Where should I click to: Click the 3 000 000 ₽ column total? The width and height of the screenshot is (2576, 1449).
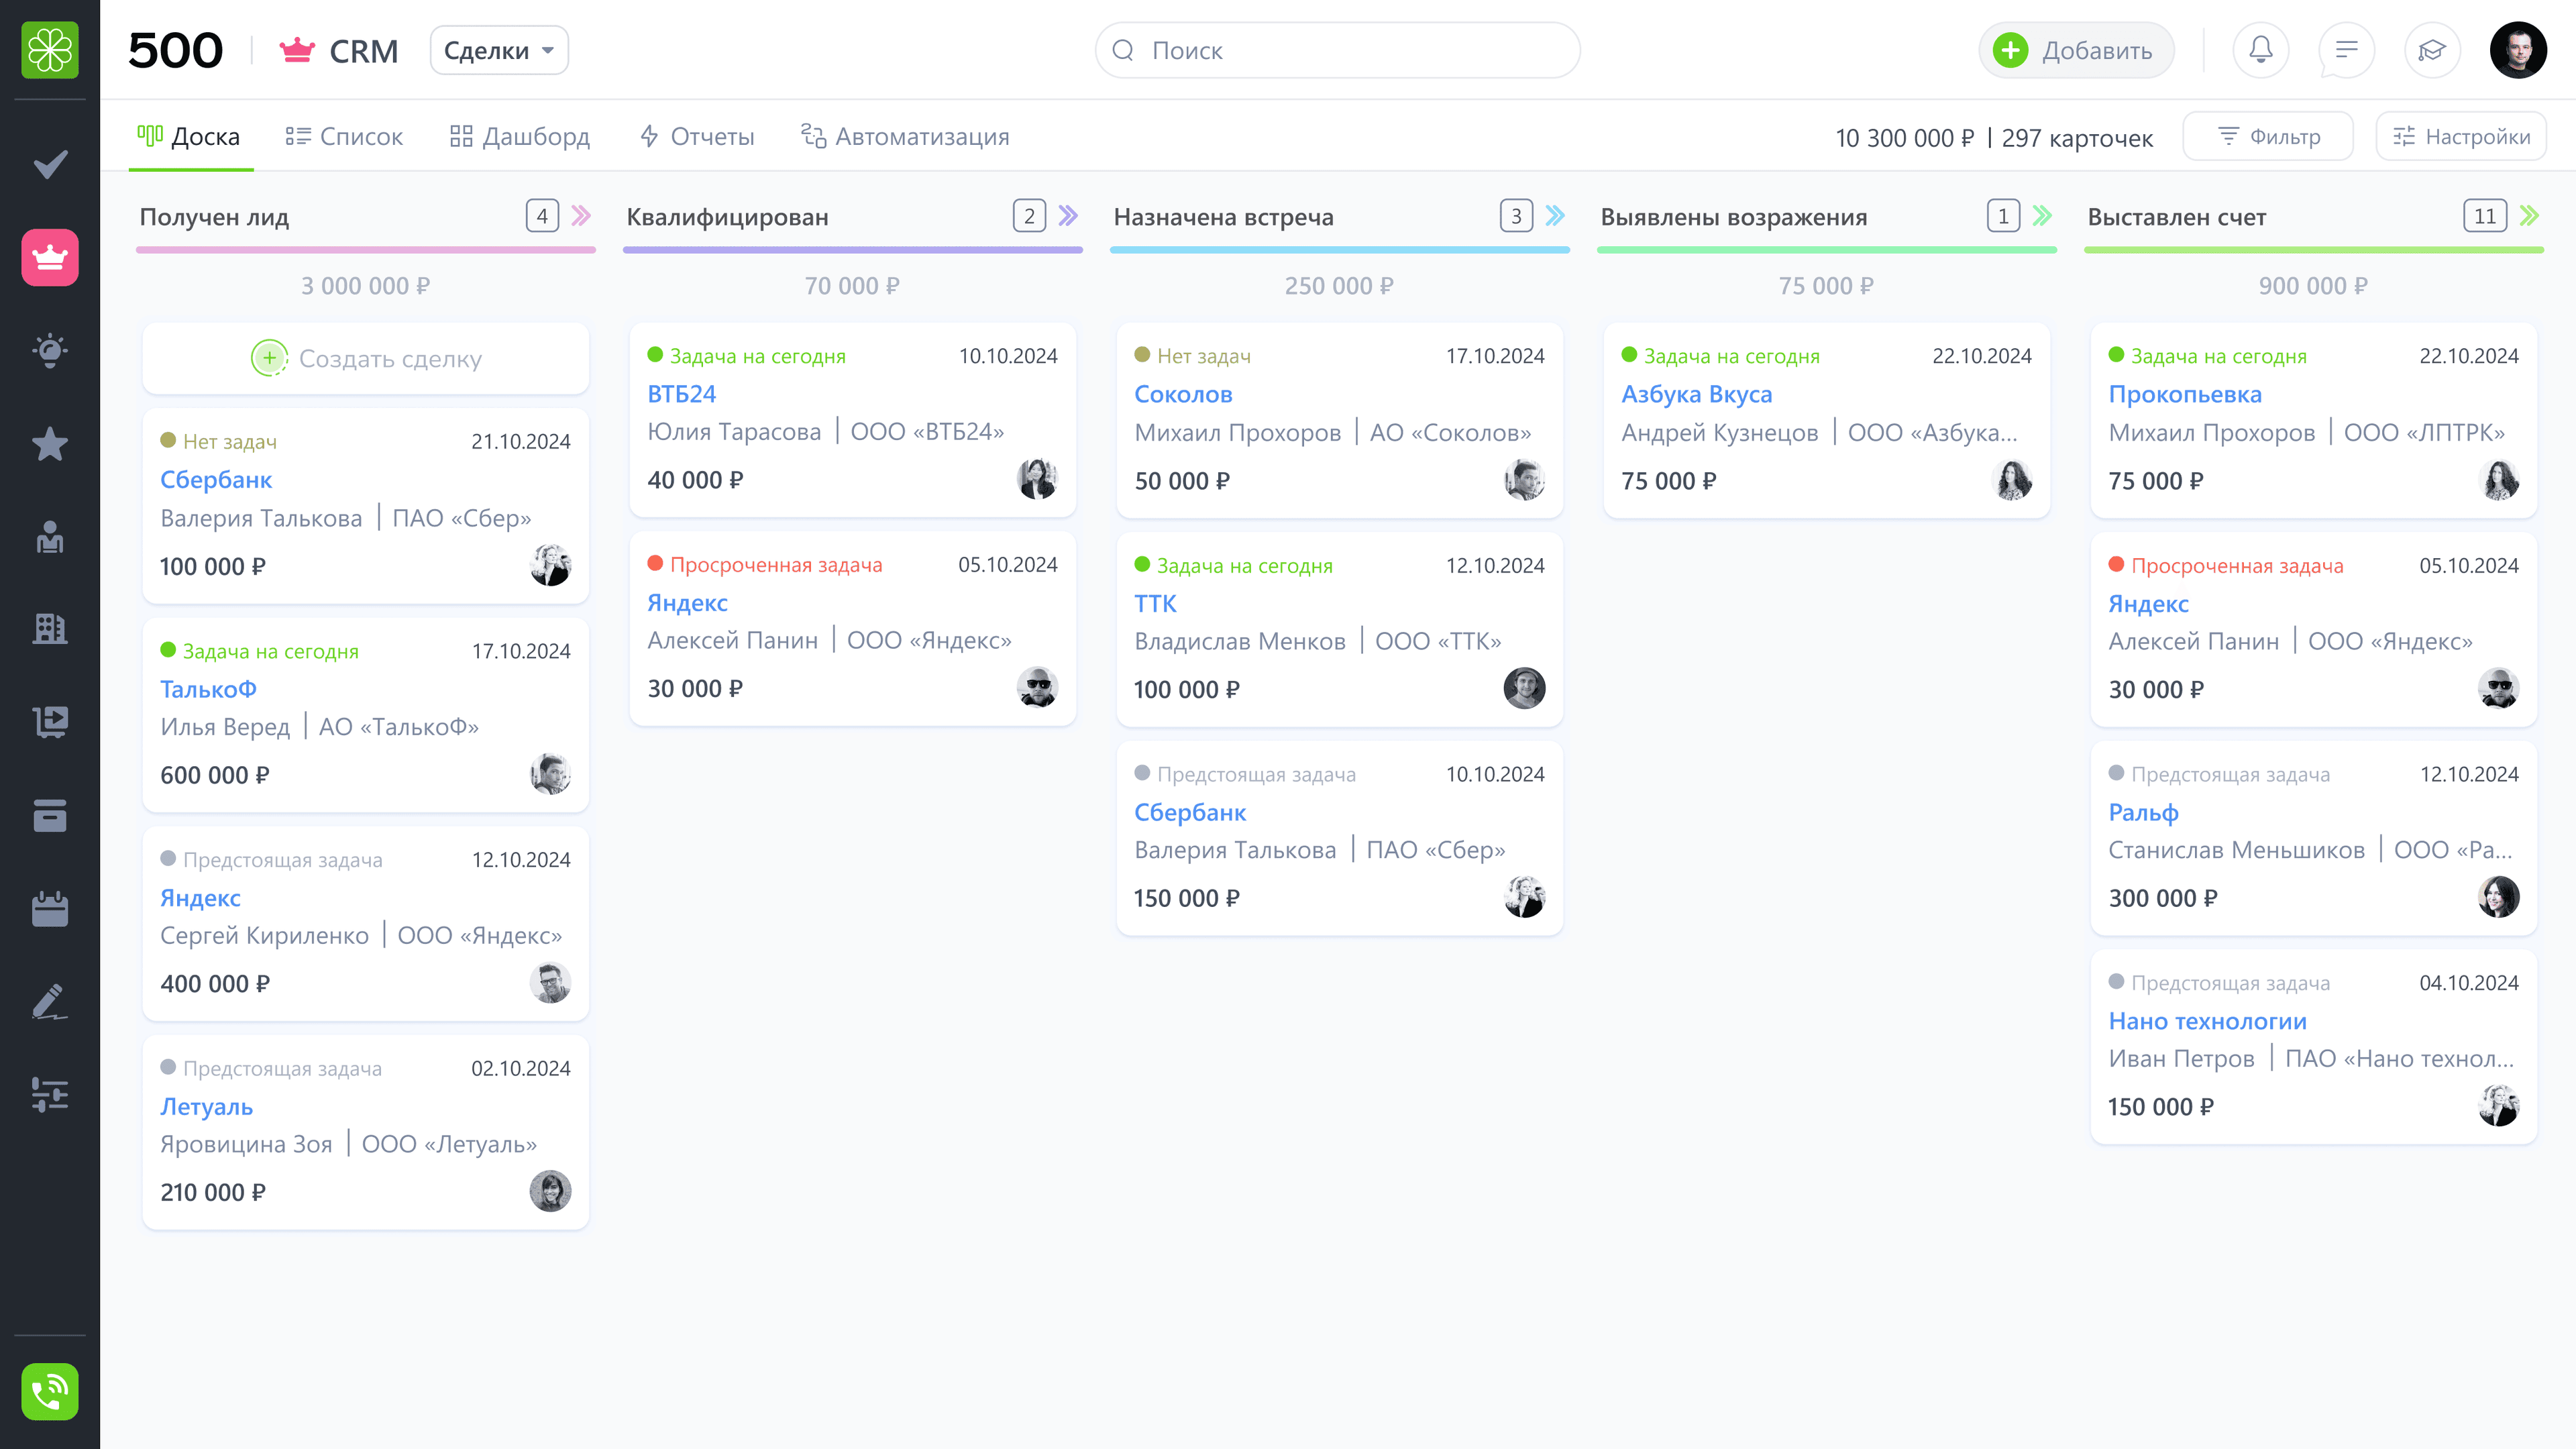[366, 286]
